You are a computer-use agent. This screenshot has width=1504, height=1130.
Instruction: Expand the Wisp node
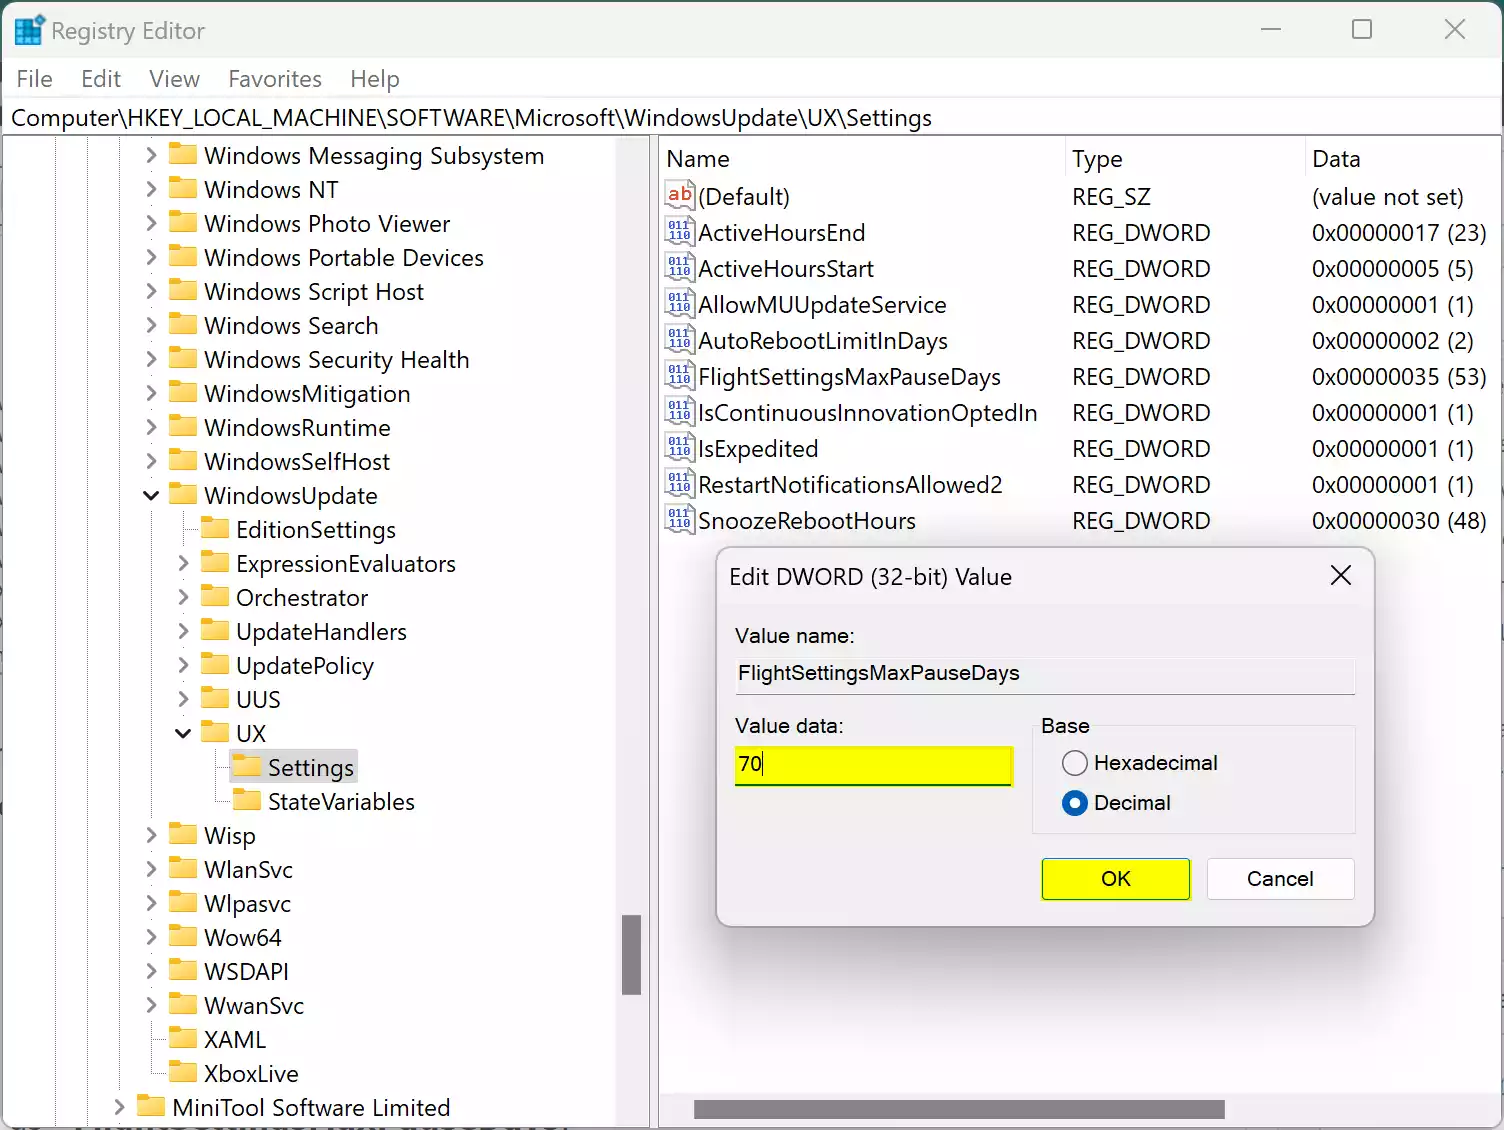pyautogui.click(x=151, y=835)
